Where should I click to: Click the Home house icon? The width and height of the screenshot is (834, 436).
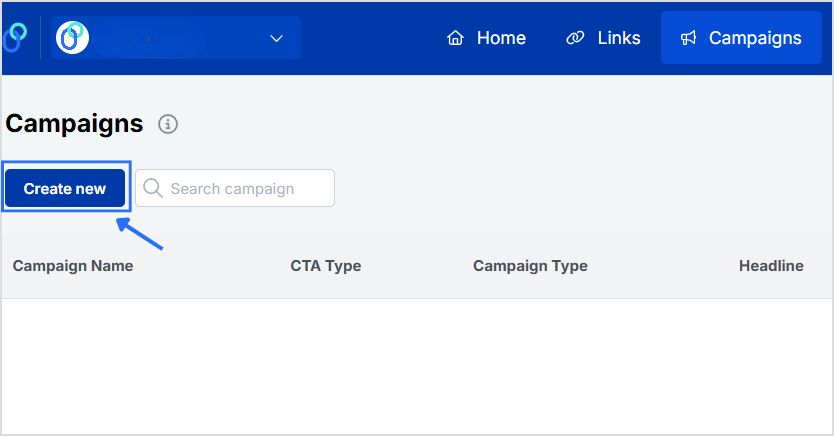455,38
